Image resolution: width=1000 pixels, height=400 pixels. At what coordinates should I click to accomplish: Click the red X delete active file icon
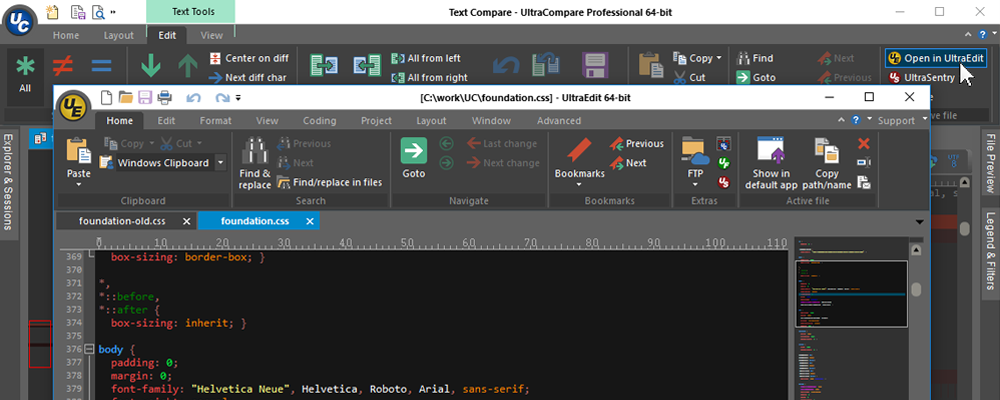tap(864, 144)
